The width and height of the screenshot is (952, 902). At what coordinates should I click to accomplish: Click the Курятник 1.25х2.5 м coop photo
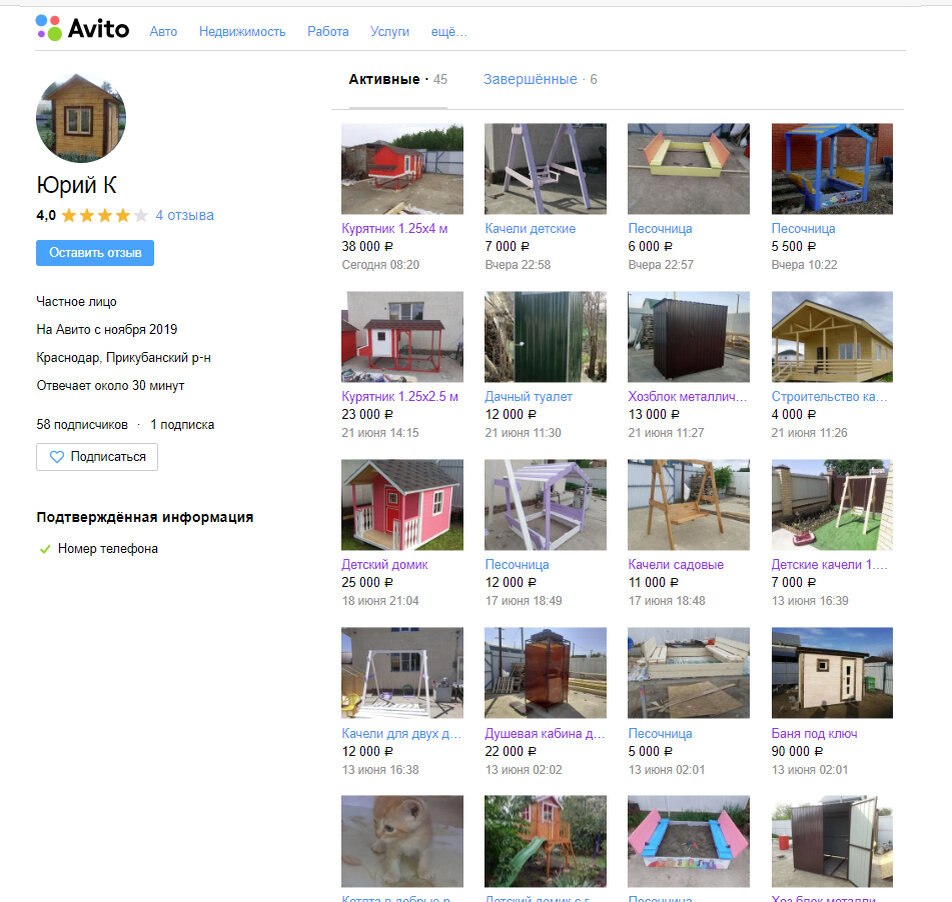pos(402,337)
